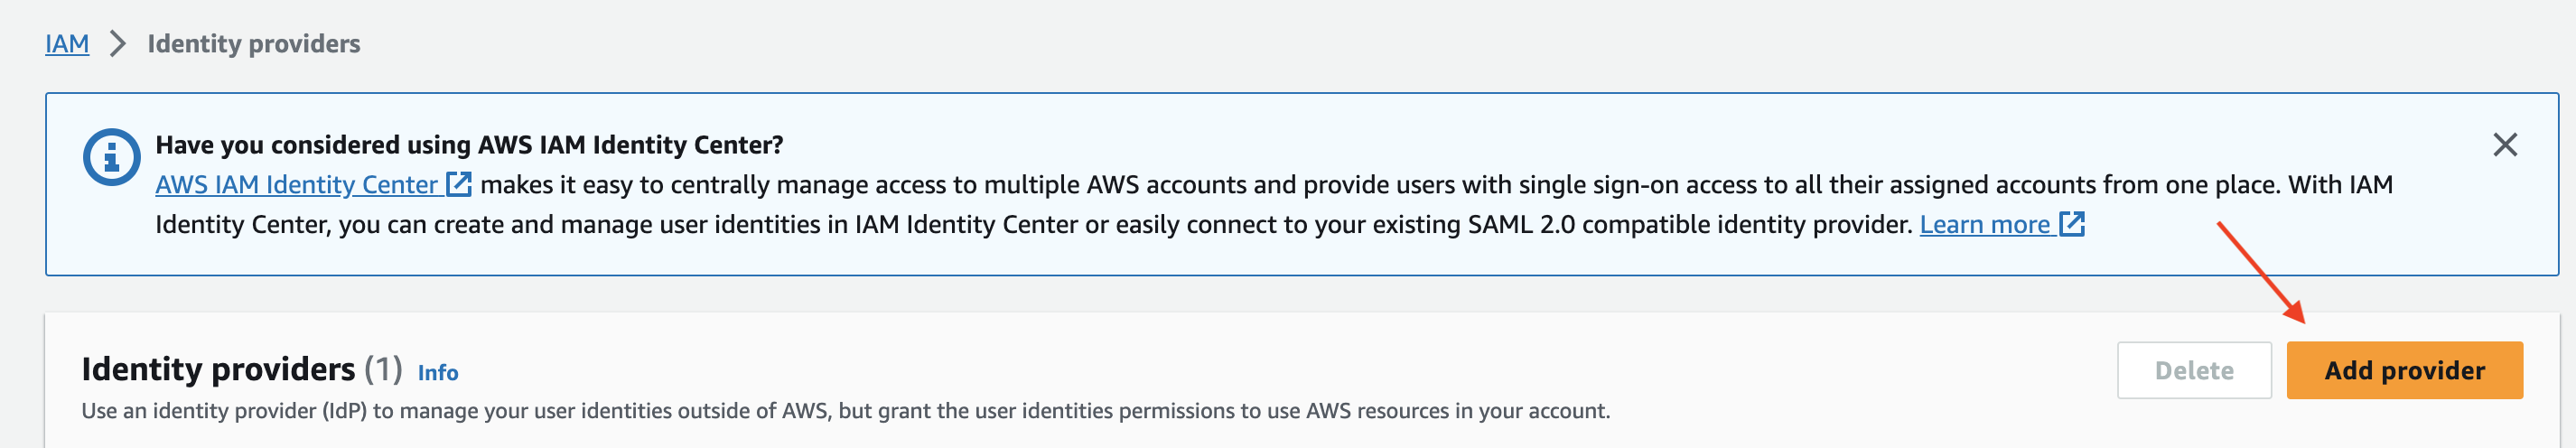Click the Identity providers section heading
The image size is (2576, 448).
[218, 369]
